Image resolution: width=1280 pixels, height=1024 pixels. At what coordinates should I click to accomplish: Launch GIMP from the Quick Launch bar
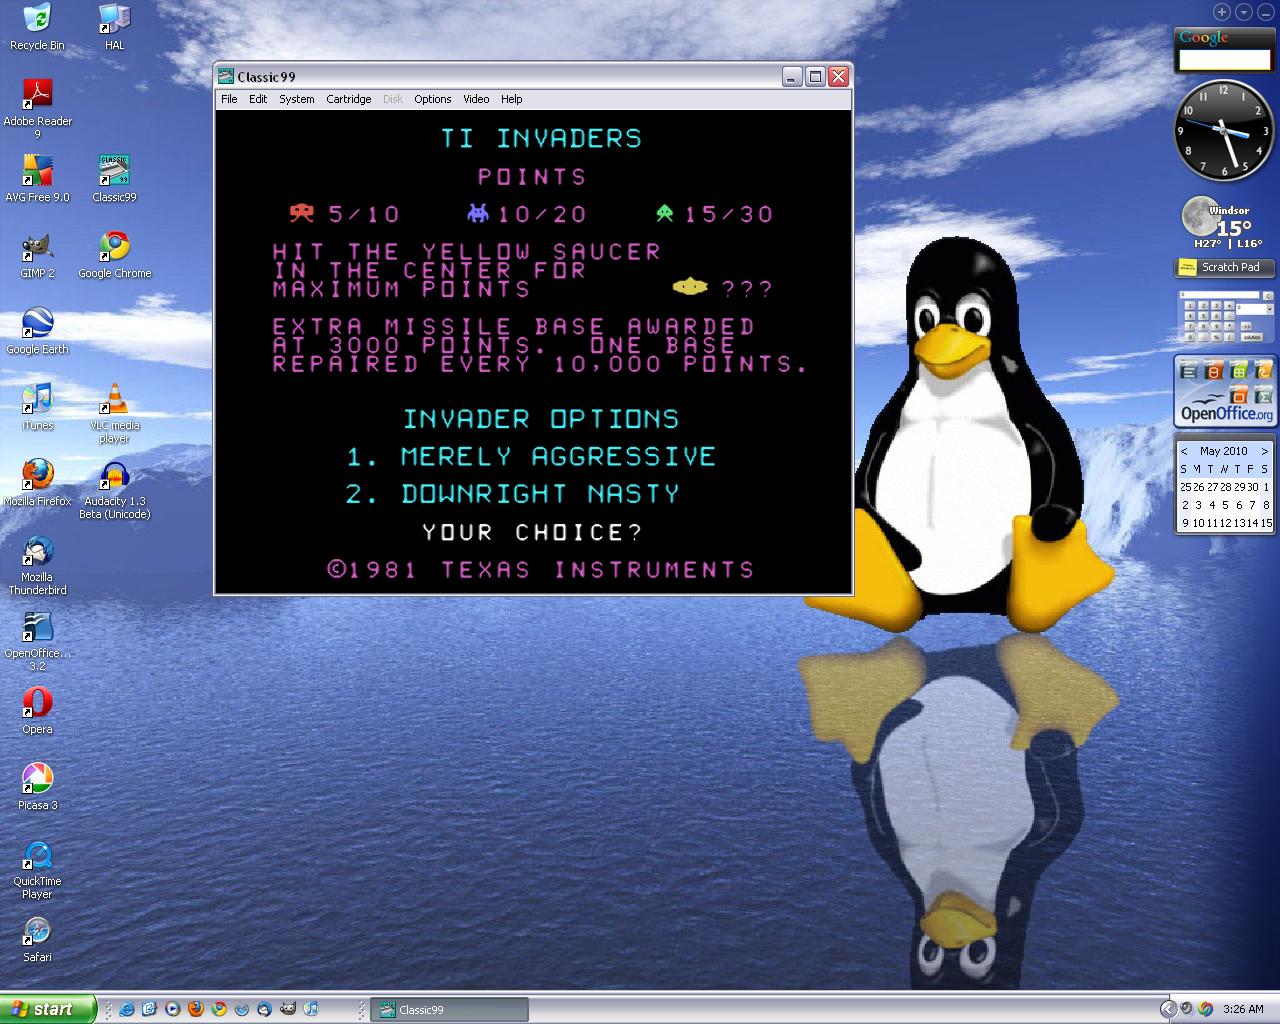coord(288,1009)
